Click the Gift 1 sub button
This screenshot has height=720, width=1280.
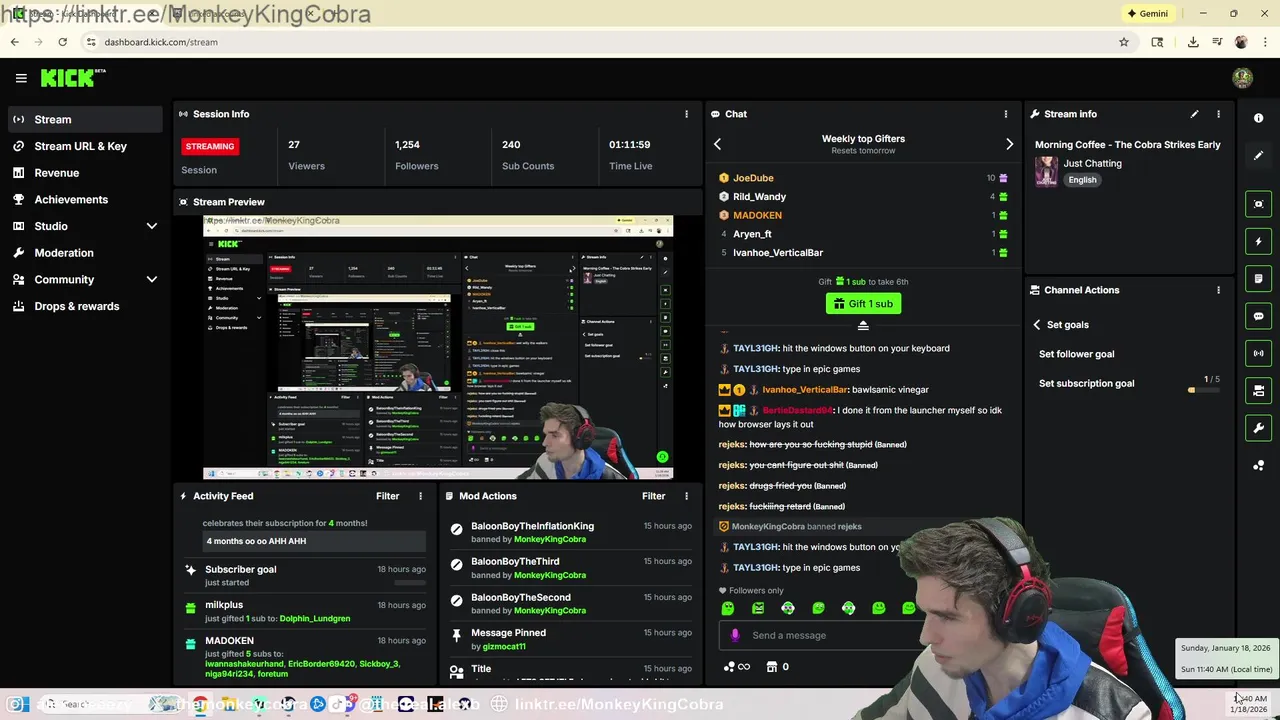(x=863, y=304)
